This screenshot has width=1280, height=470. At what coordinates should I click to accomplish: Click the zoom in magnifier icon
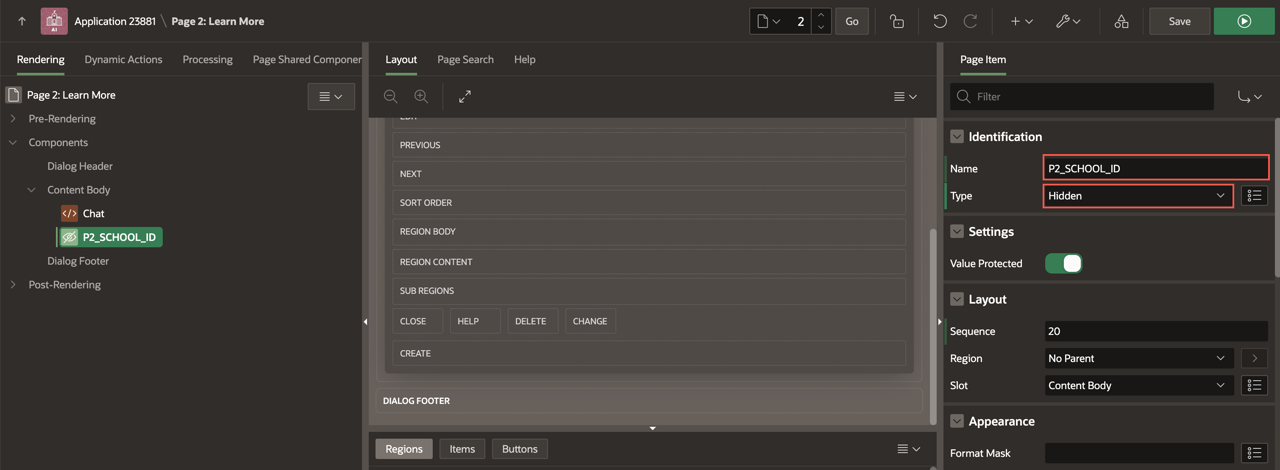[x=421, y=96]
